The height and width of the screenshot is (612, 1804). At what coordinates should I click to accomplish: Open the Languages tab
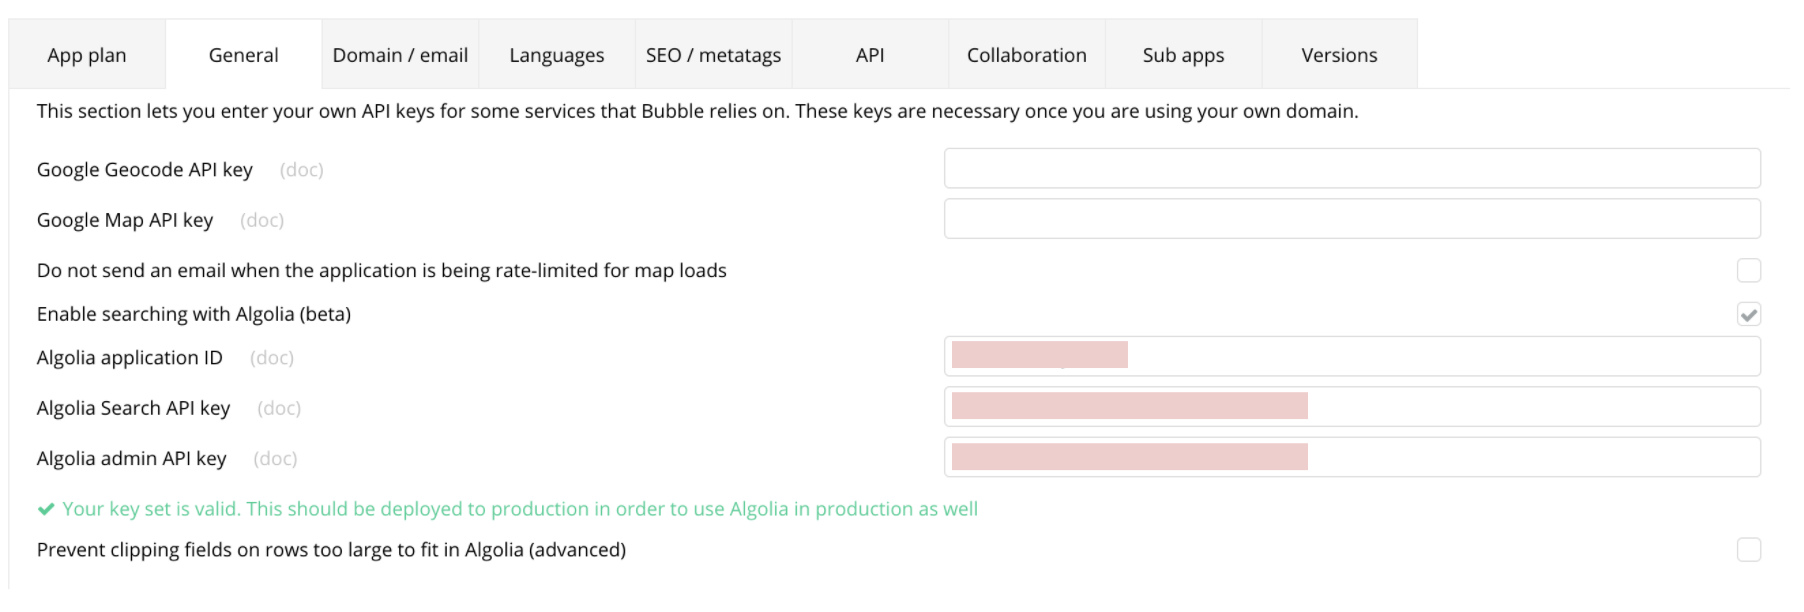[556, 55]
